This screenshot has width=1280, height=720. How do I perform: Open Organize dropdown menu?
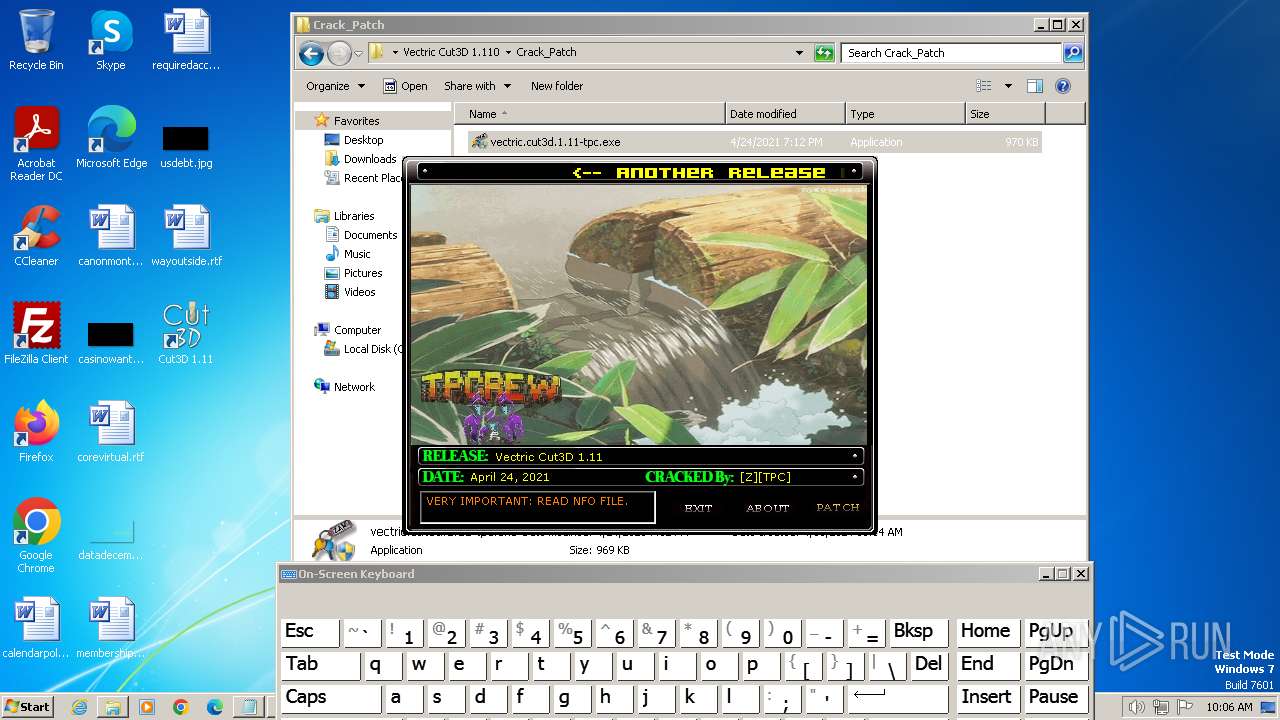pos(335,86)
